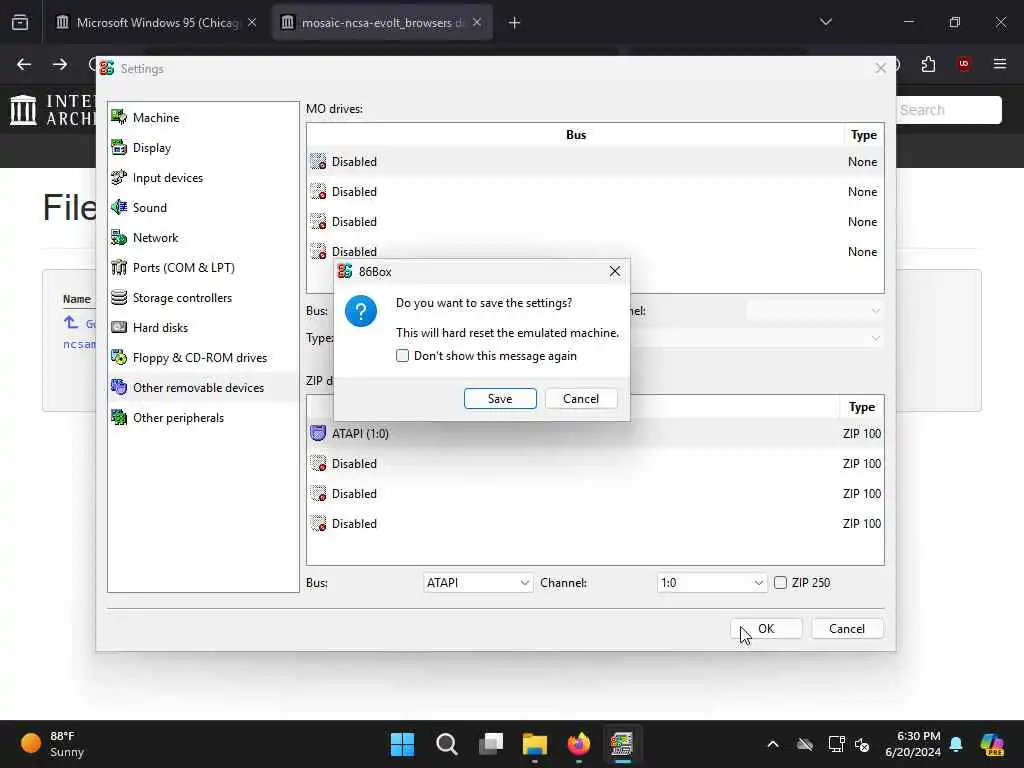
Task: Open a new Firefox tab
Action: (x=515, y=23)
